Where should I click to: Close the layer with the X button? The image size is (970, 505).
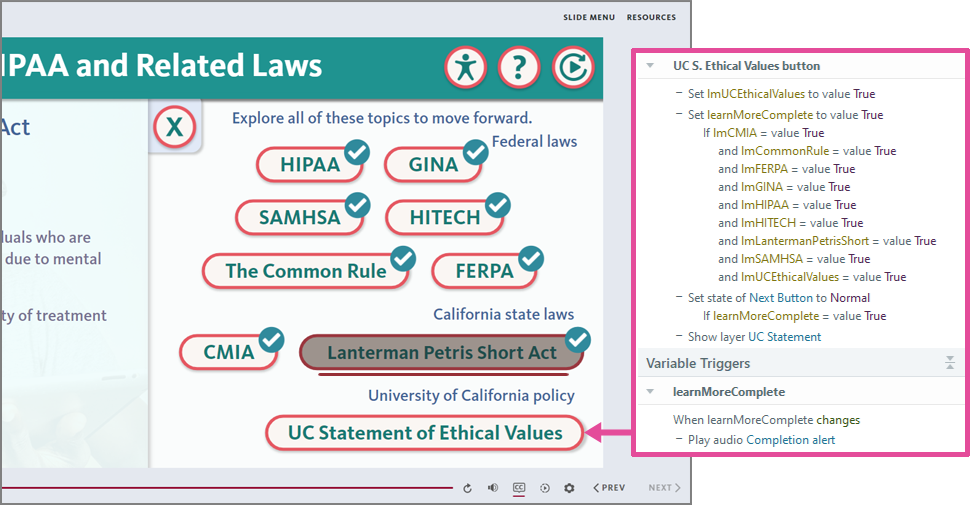pyautogui.click(x=174, y=127)
